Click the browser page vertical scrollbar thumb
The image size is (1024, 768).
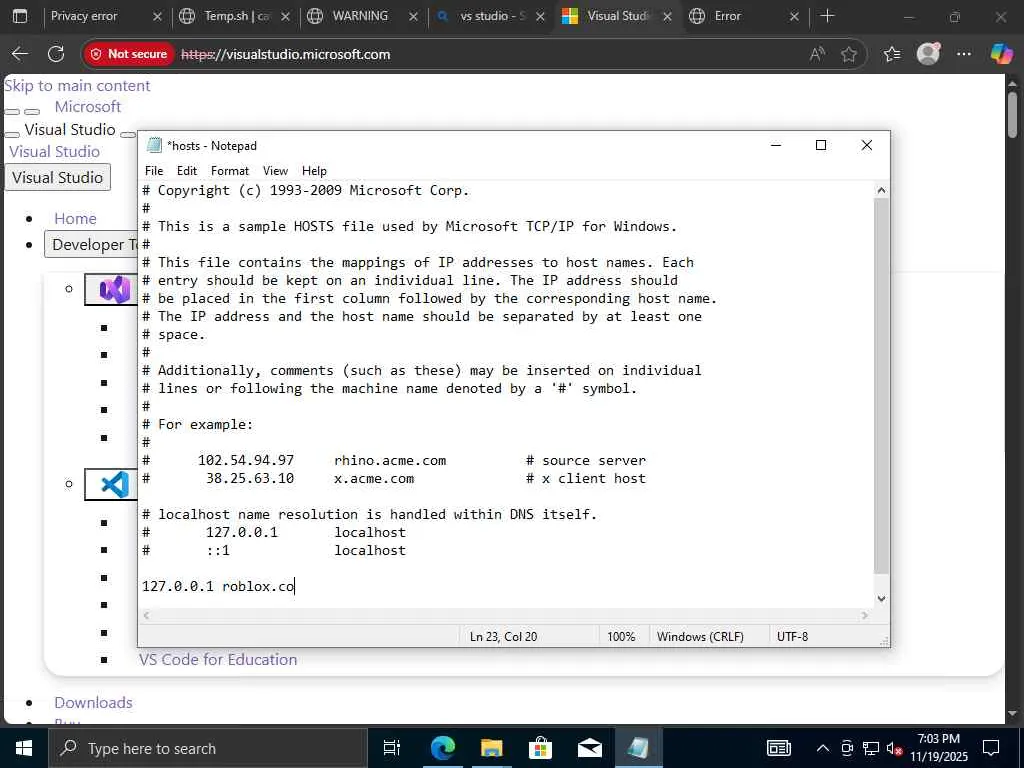coord(1012,114)
